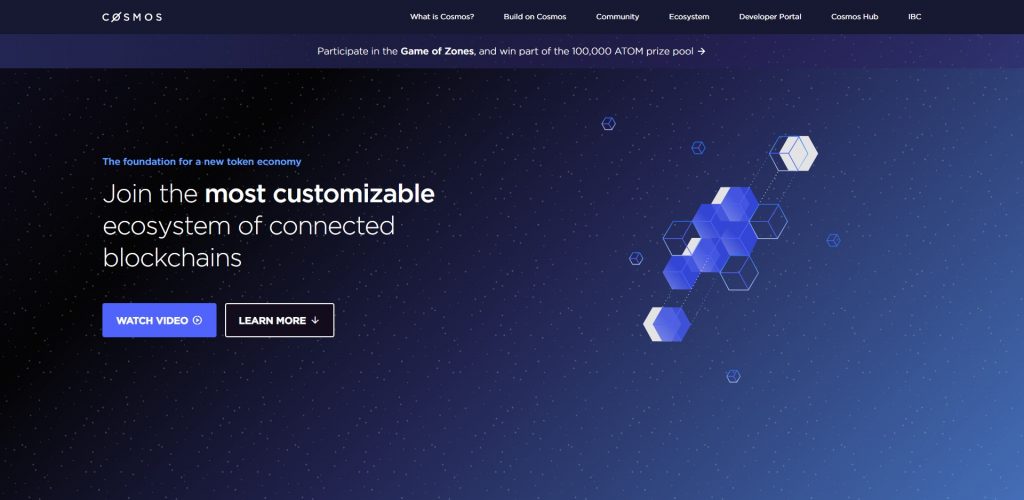
Task: Click the Watch Video button
Action: click(x=159, y=320)
